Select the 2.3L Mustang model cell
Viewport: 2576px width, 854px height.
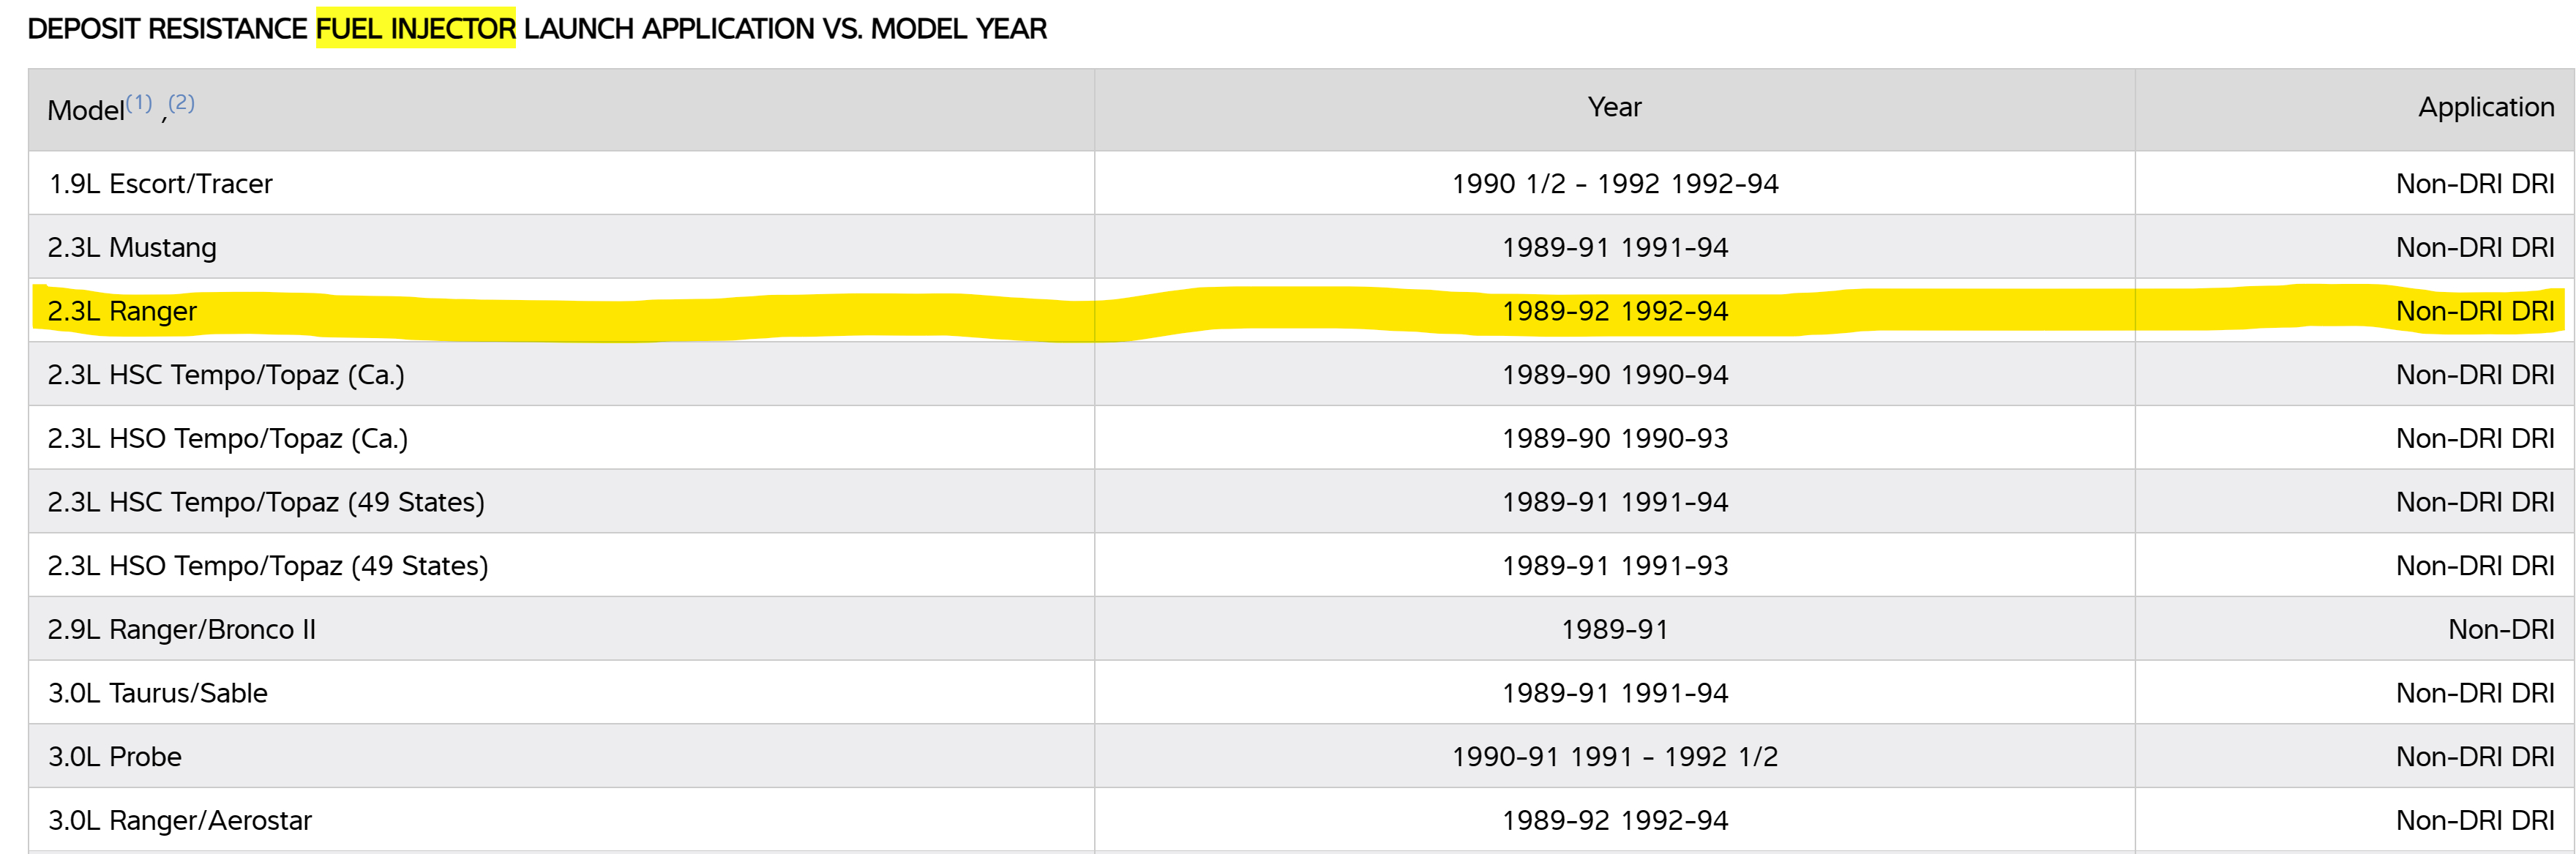point(132,248)
